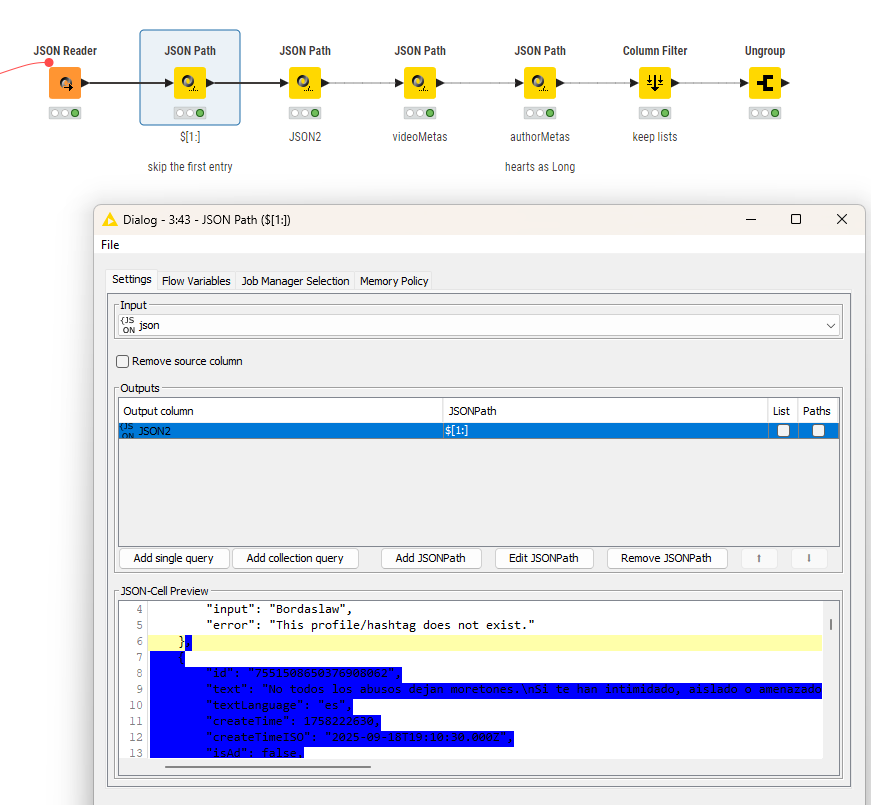Select the Ungroup node icon

[765, 83]
